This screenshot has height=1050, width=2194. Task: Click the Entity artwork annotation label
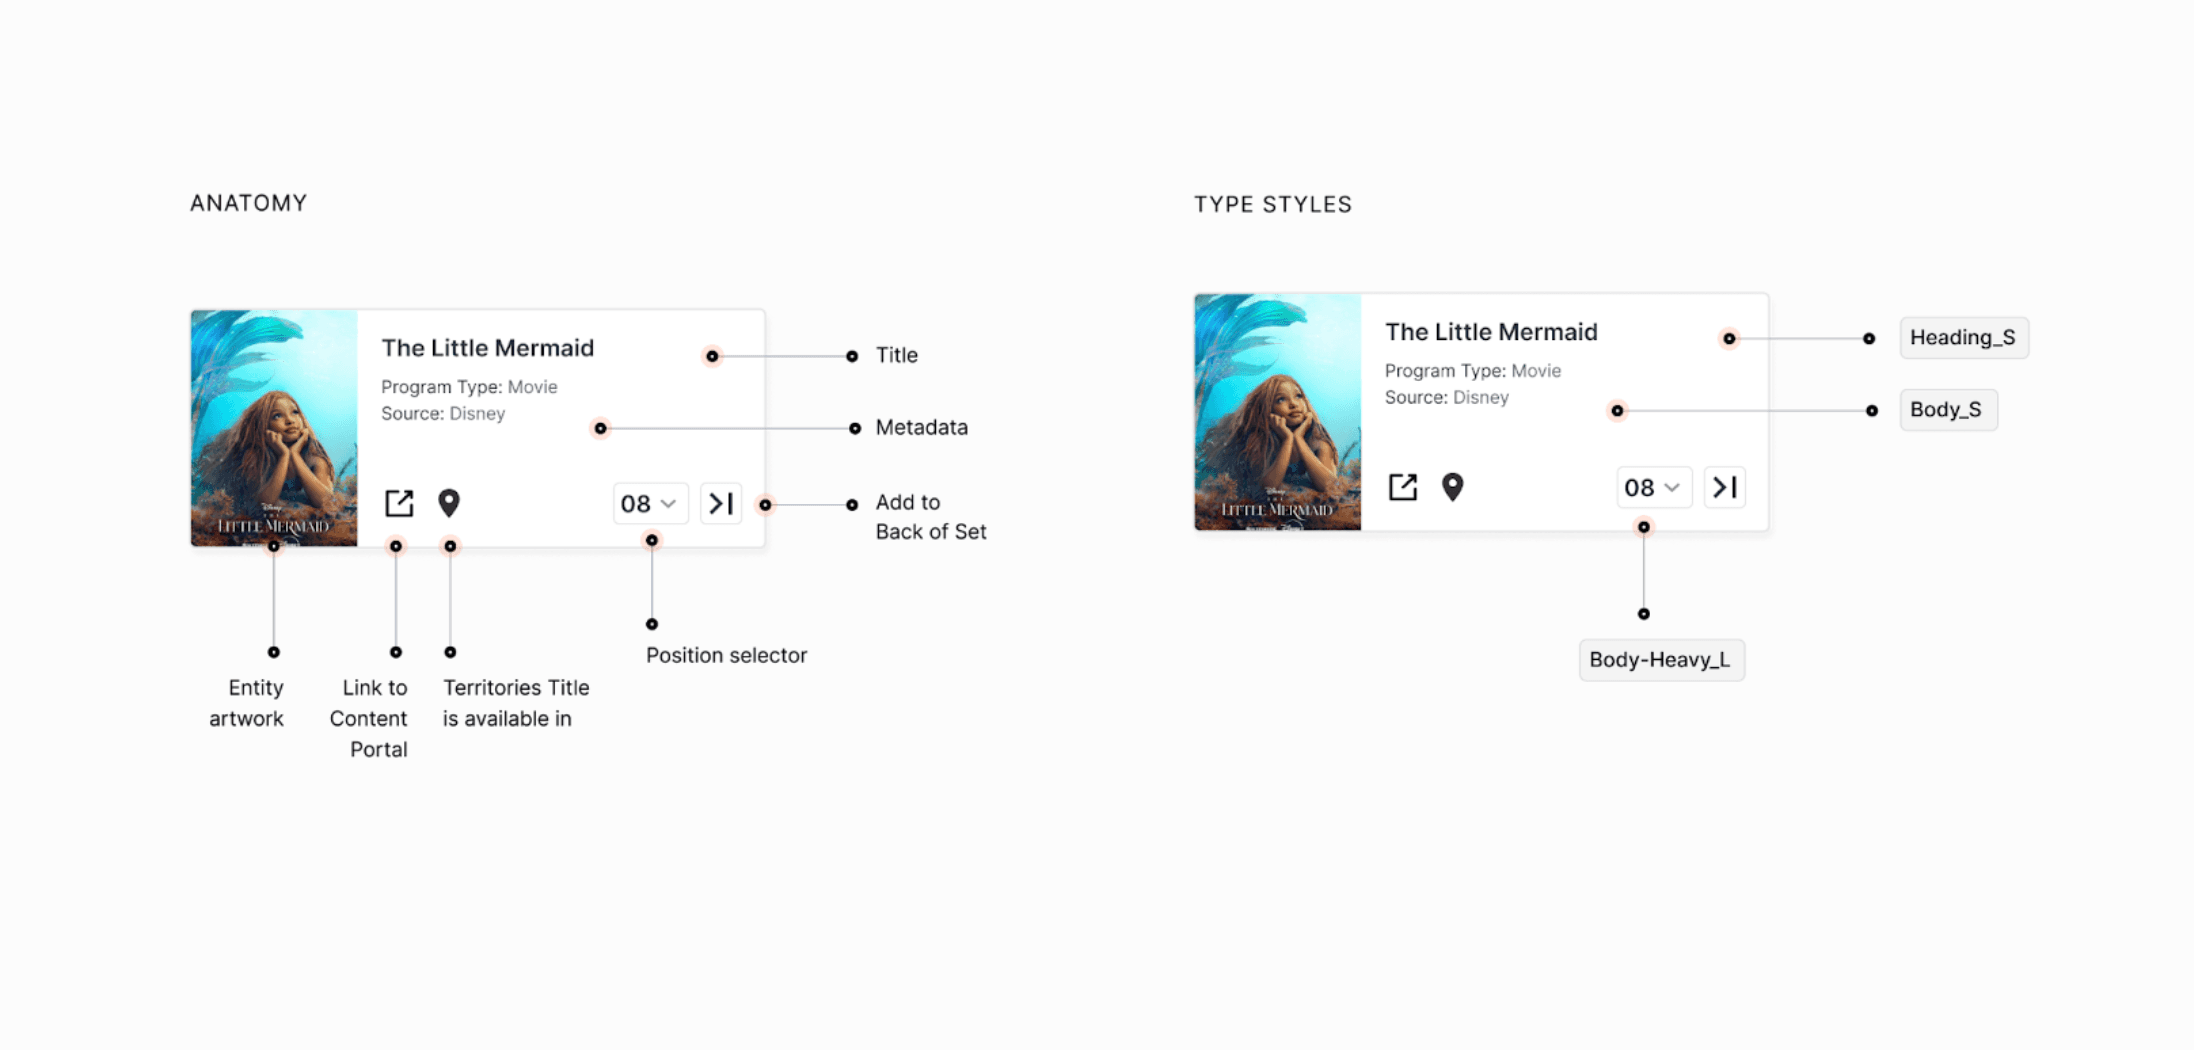point(247,703)
